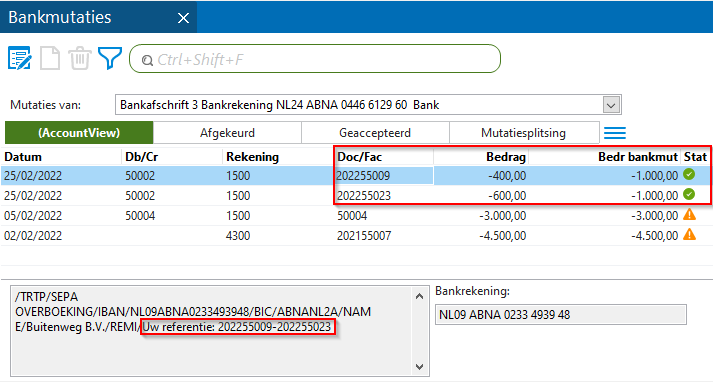Select date 05/02/2022 row
Screen dimensions: 713x382
point(33,216)
